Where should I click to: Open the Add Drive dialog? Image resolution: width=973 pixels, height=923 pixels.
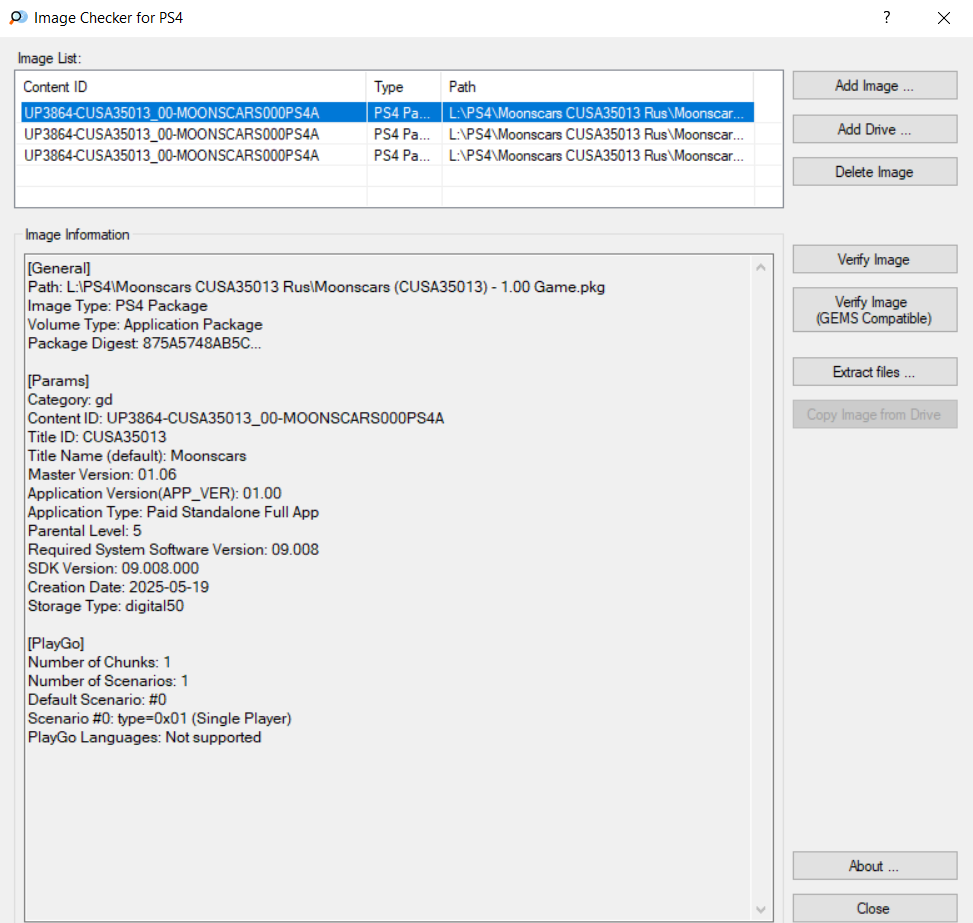coord(874,129)
